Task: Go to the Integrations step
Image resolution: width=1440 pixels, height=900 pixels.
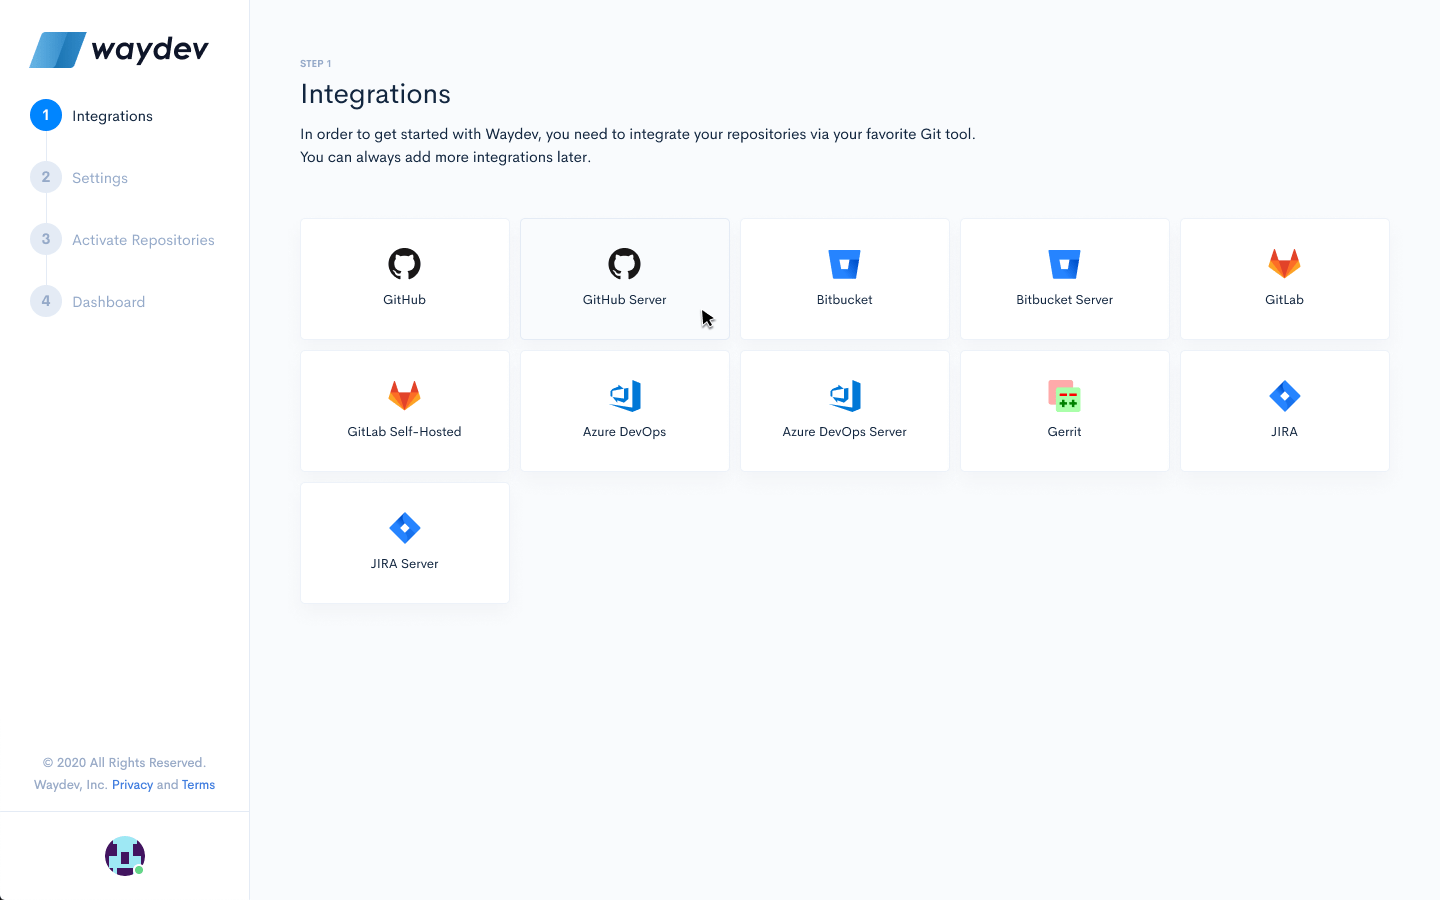Action: click(112, 116)
